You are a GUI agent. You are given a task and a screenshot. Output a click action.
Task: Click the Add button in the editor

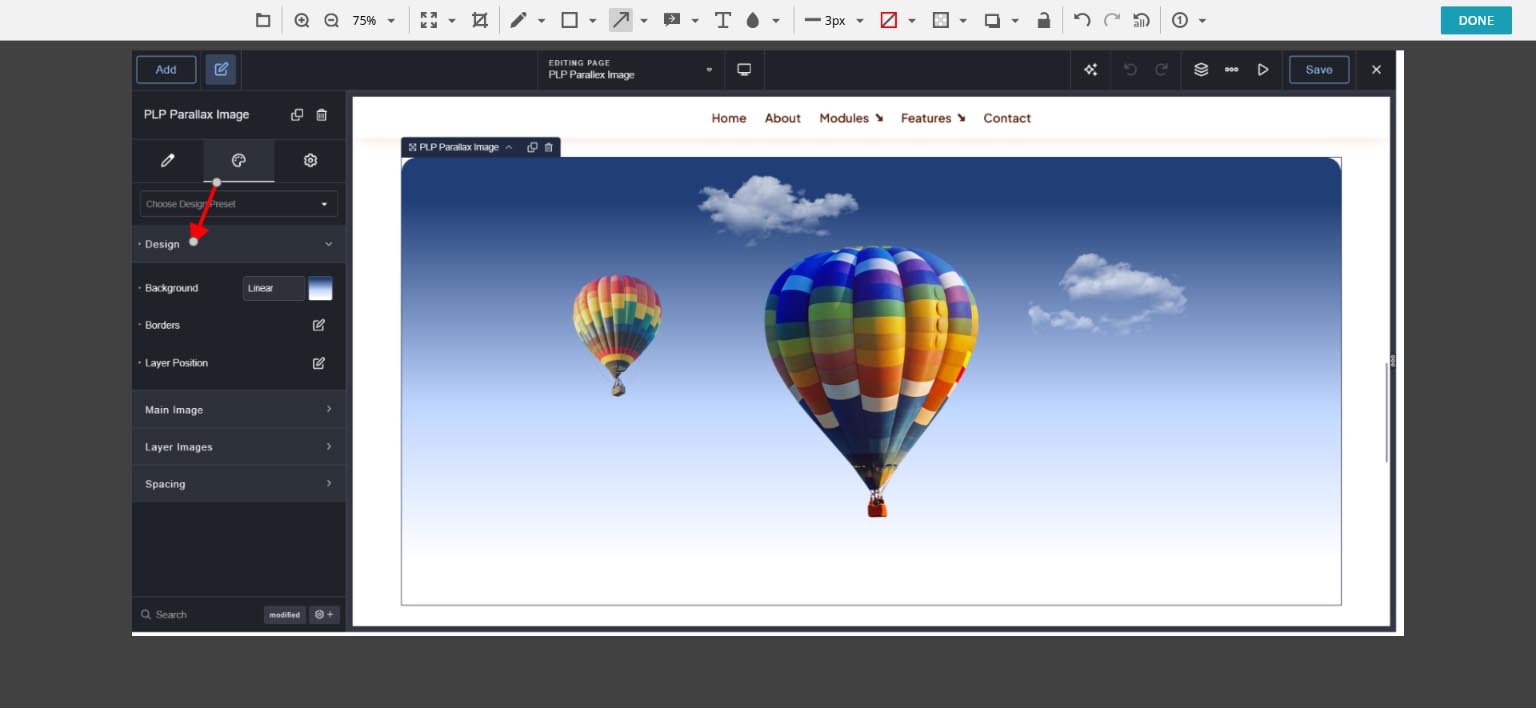coord(166,69)
